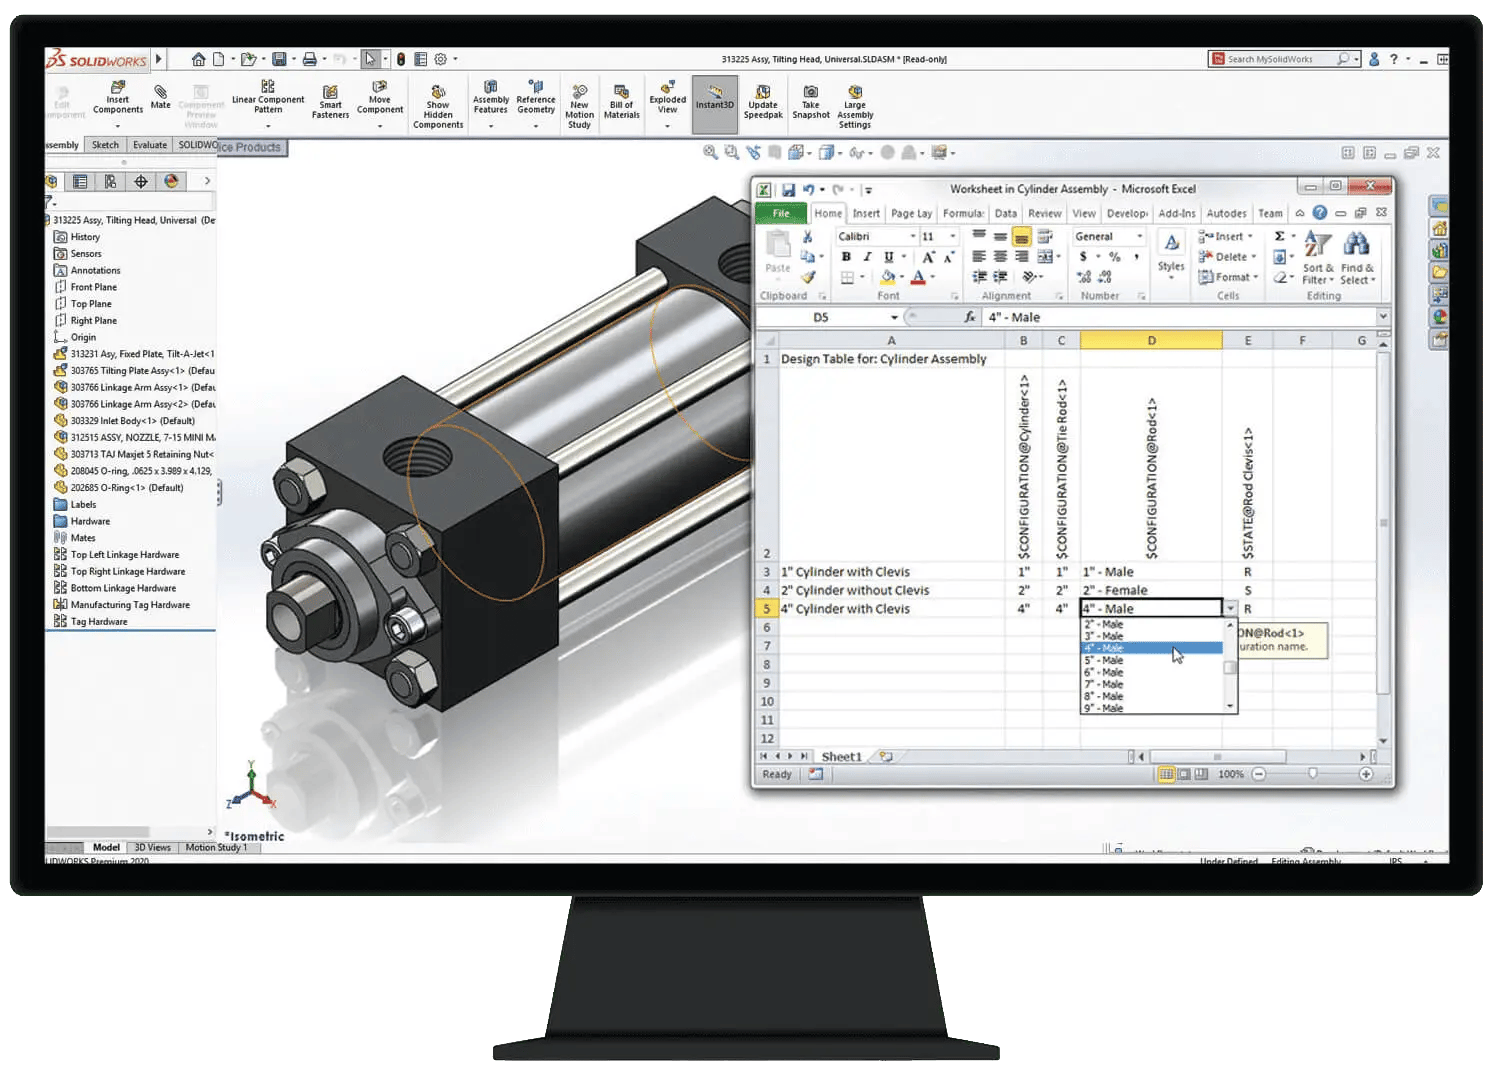Switch to SolidWorks Evaluate tab
The width and height of the screenshot is (1500, 1071).
tap(150, 145)
